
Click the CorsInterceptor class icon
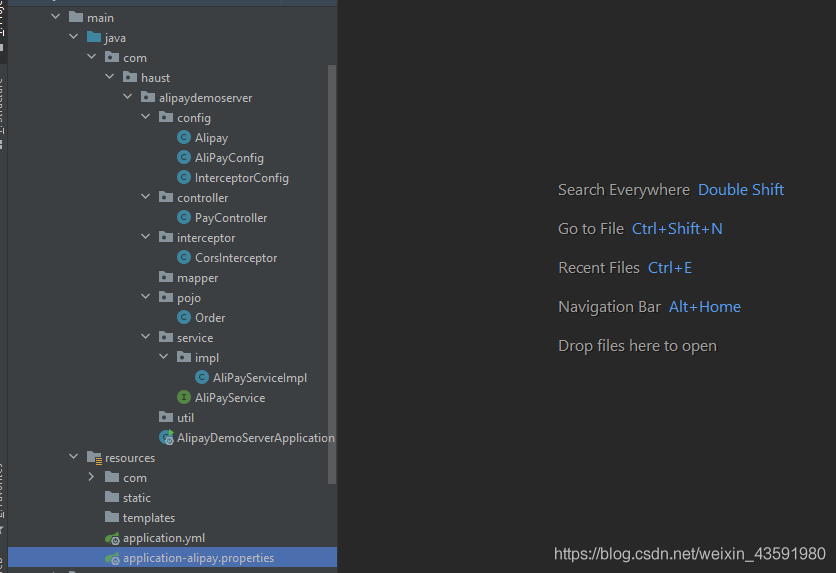(x=184, y=258)
